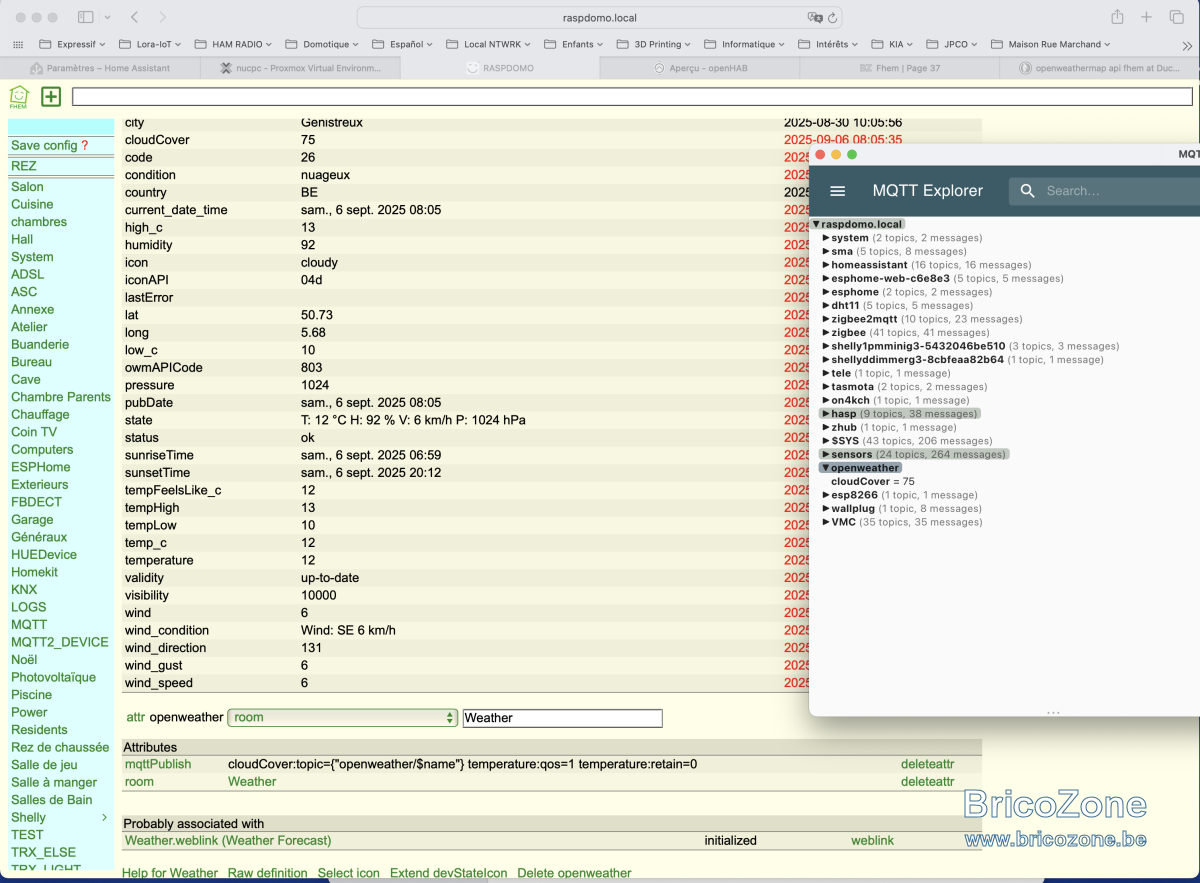Open the Weather.weblink device link

coord(227,841)
